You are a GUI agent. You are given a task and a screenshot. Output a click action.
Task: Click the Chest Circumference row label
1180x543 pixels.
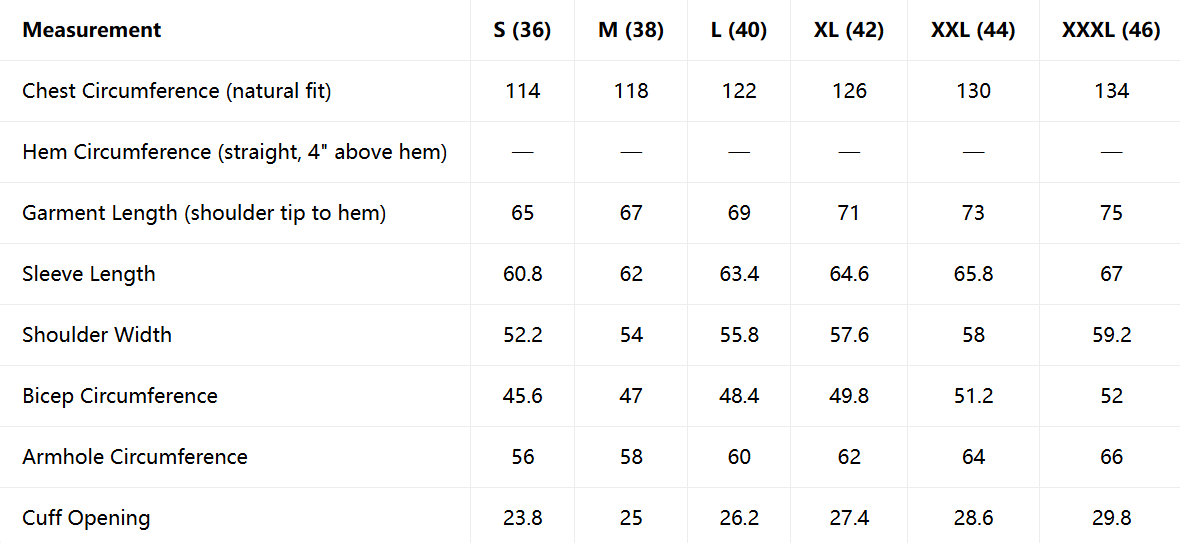click(x=177, y=91)
